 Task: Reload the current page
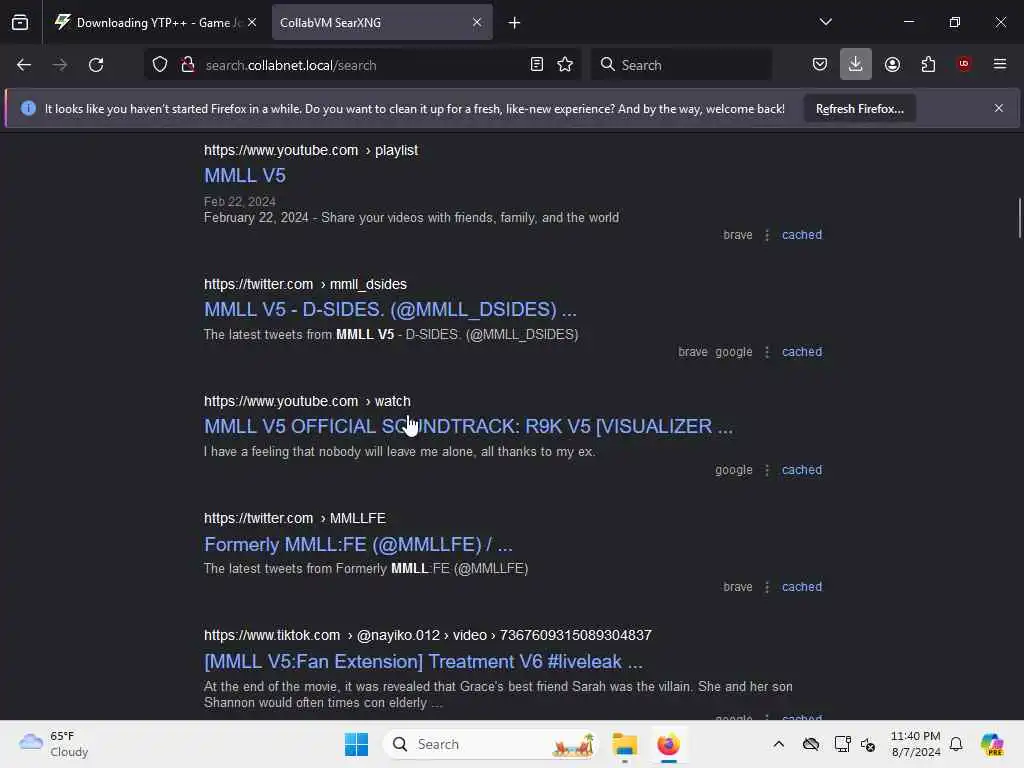(96, 65)
